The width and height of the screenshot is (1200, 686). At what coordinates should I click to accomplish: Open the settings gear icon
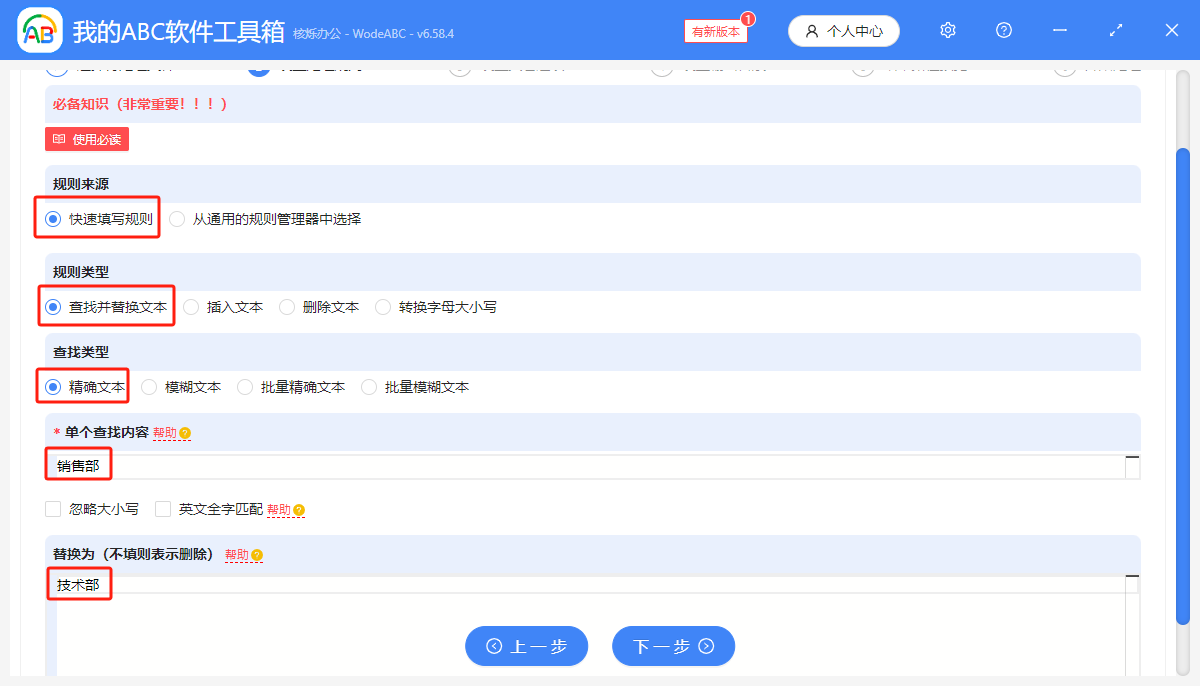coord(947,30)
